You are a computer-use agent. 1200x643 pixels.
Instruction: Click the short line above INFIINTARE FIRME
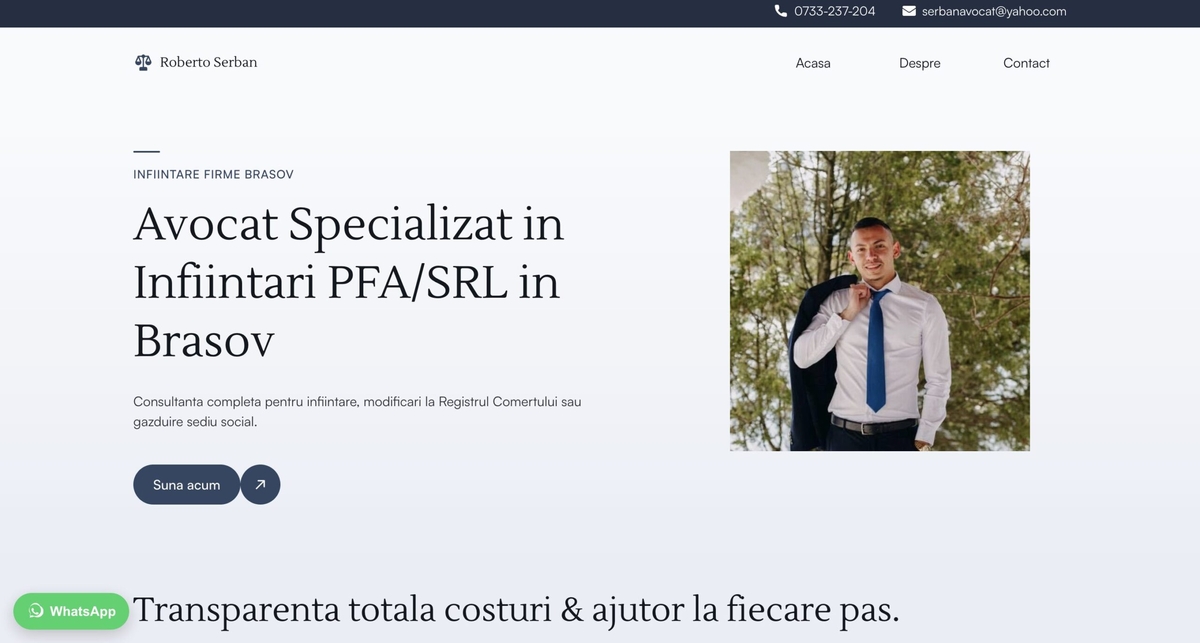146,152
